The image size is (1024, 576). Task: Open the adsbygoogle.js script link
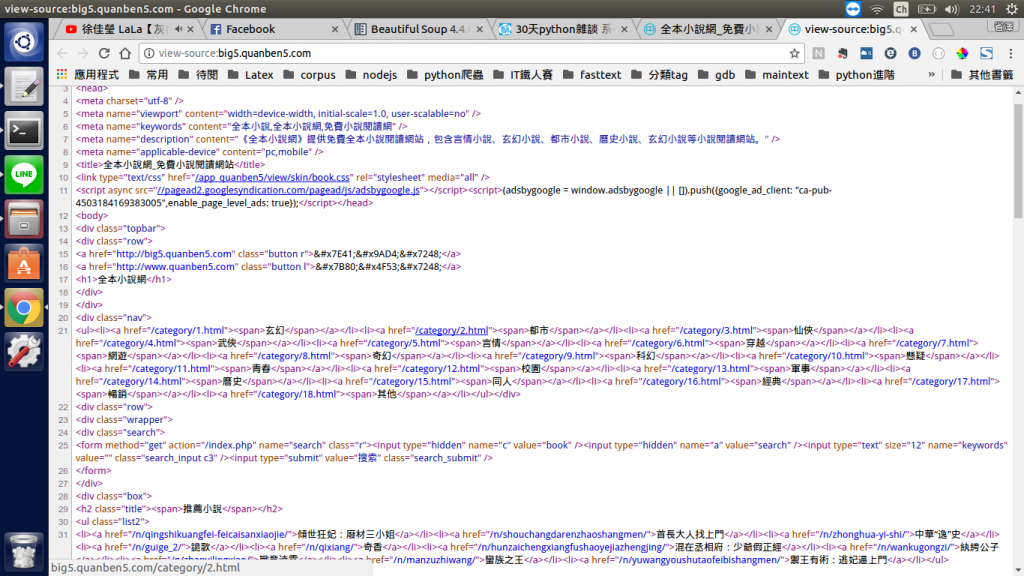point(288,190)
